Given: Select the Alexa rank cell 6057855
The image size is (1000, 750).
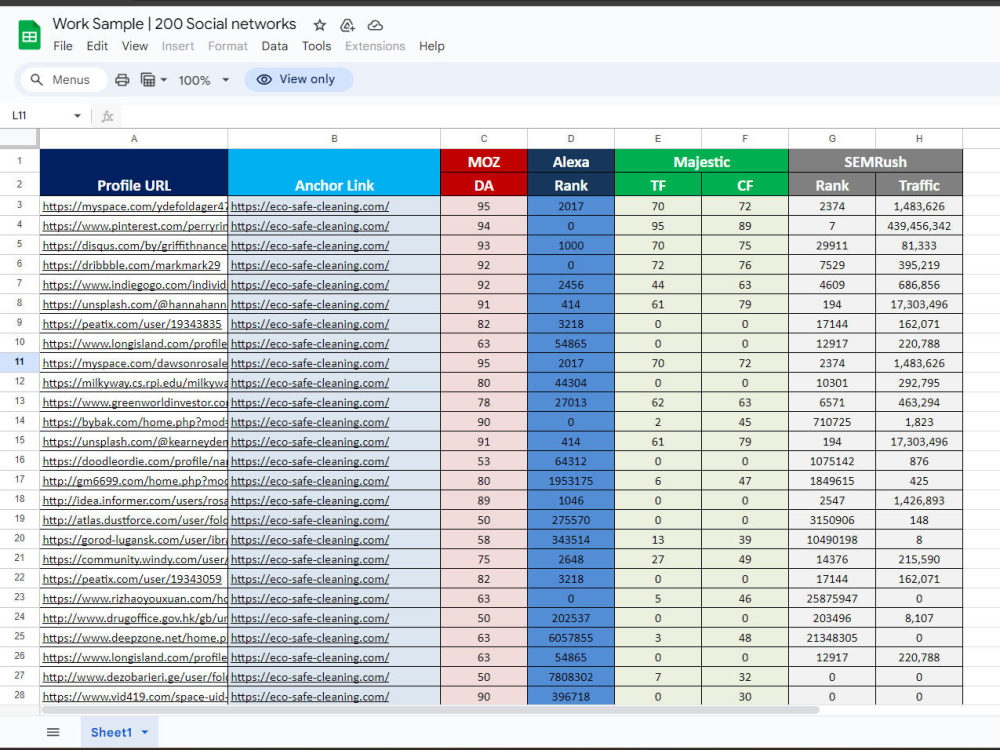Looking at the screenshot, I should [571, 638].
